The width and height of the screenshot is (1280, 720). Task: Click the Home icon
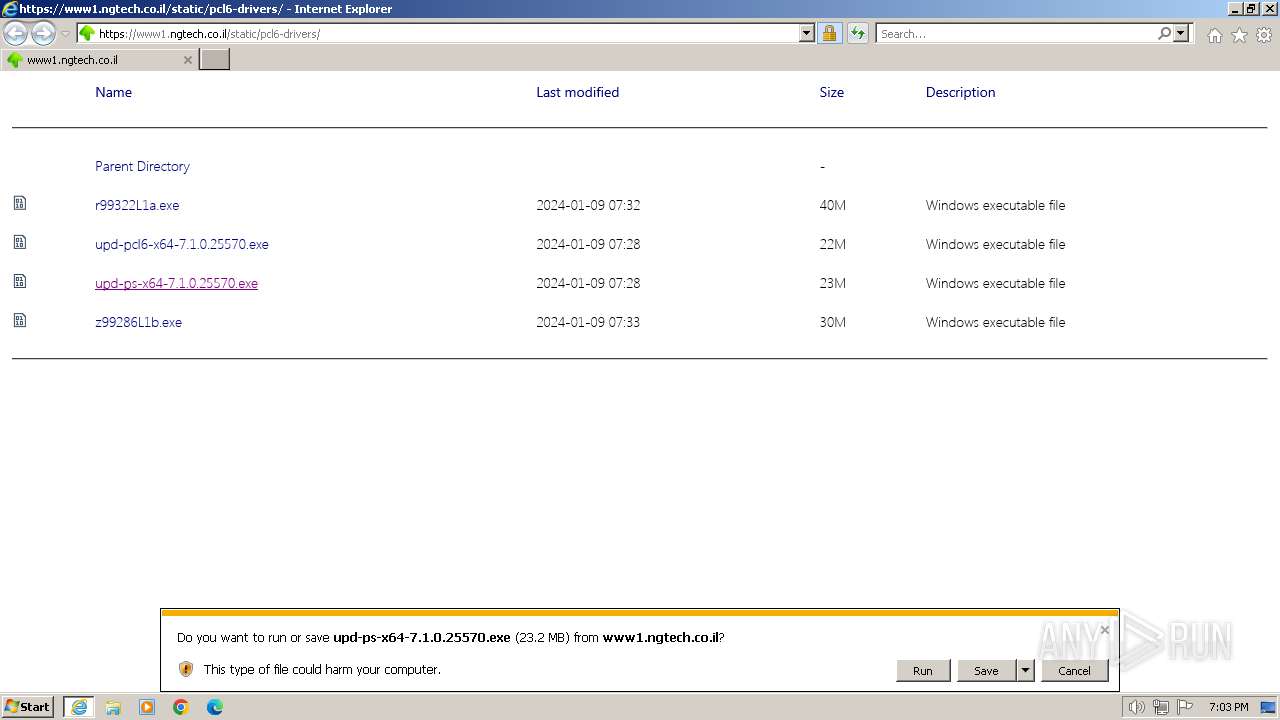(x=1214, y=35)
